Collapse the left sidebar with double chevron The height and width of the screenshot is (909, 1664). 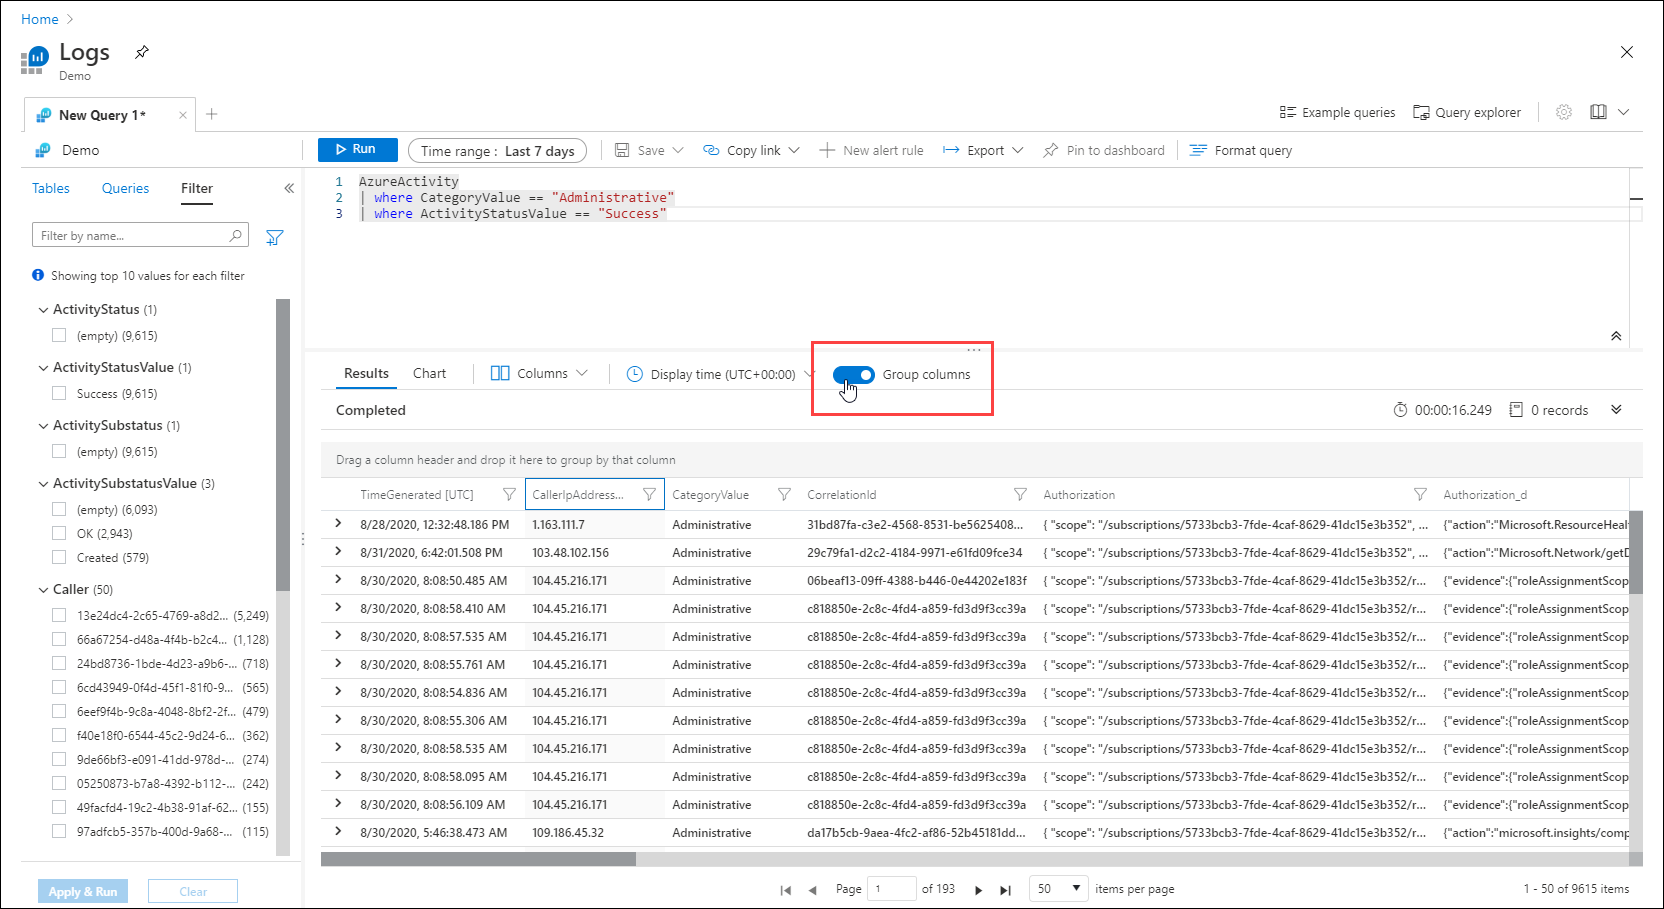289,188
